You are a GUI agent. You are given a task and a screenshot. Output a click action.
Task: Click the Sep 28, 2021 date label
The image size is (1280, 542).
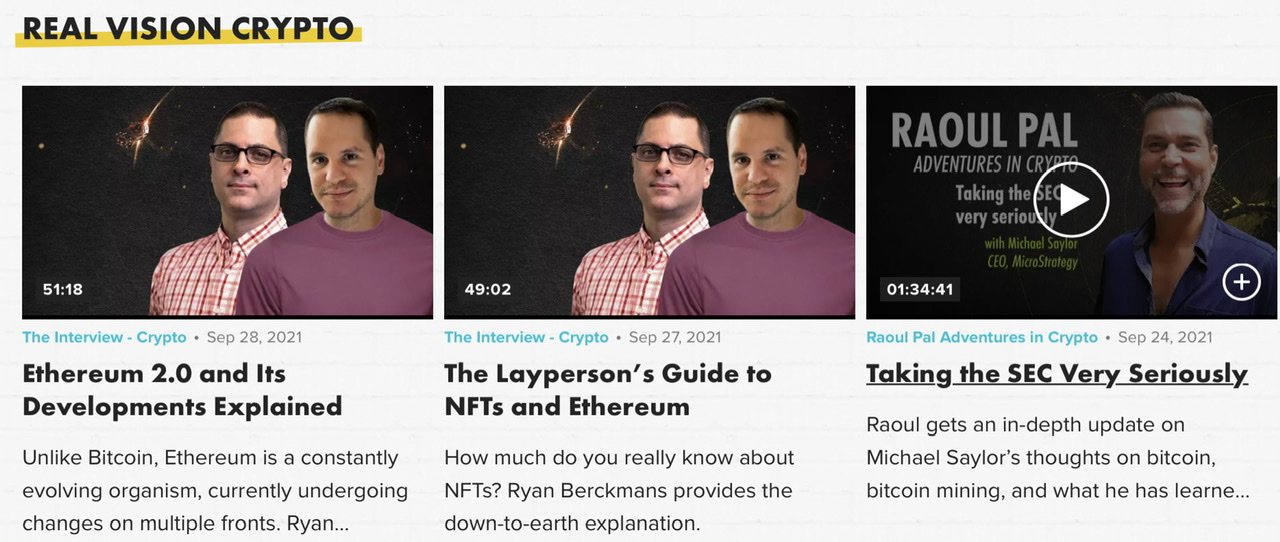[254, 338]
